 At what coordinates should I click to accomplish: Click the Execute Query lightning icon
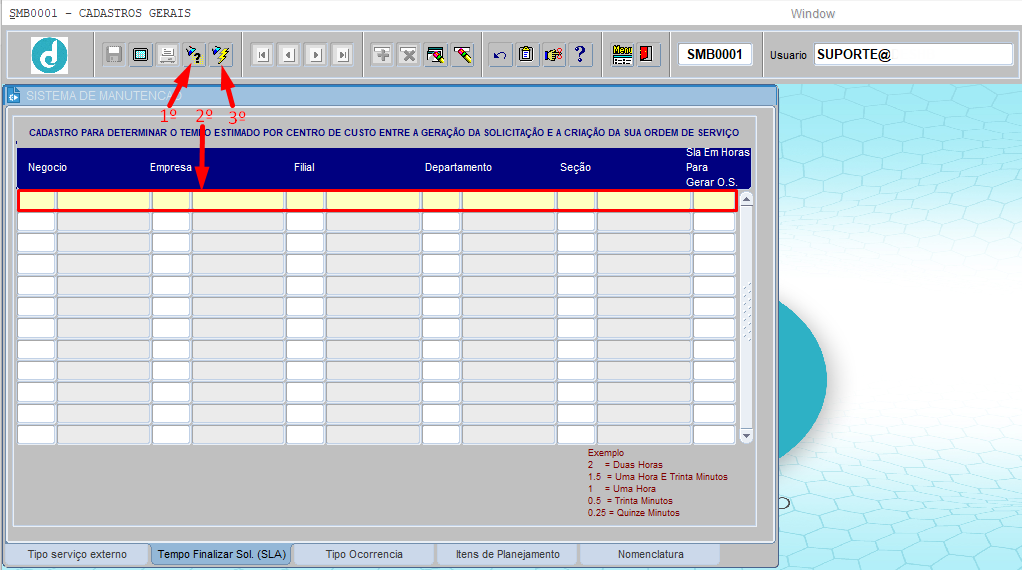pos(221,55)
